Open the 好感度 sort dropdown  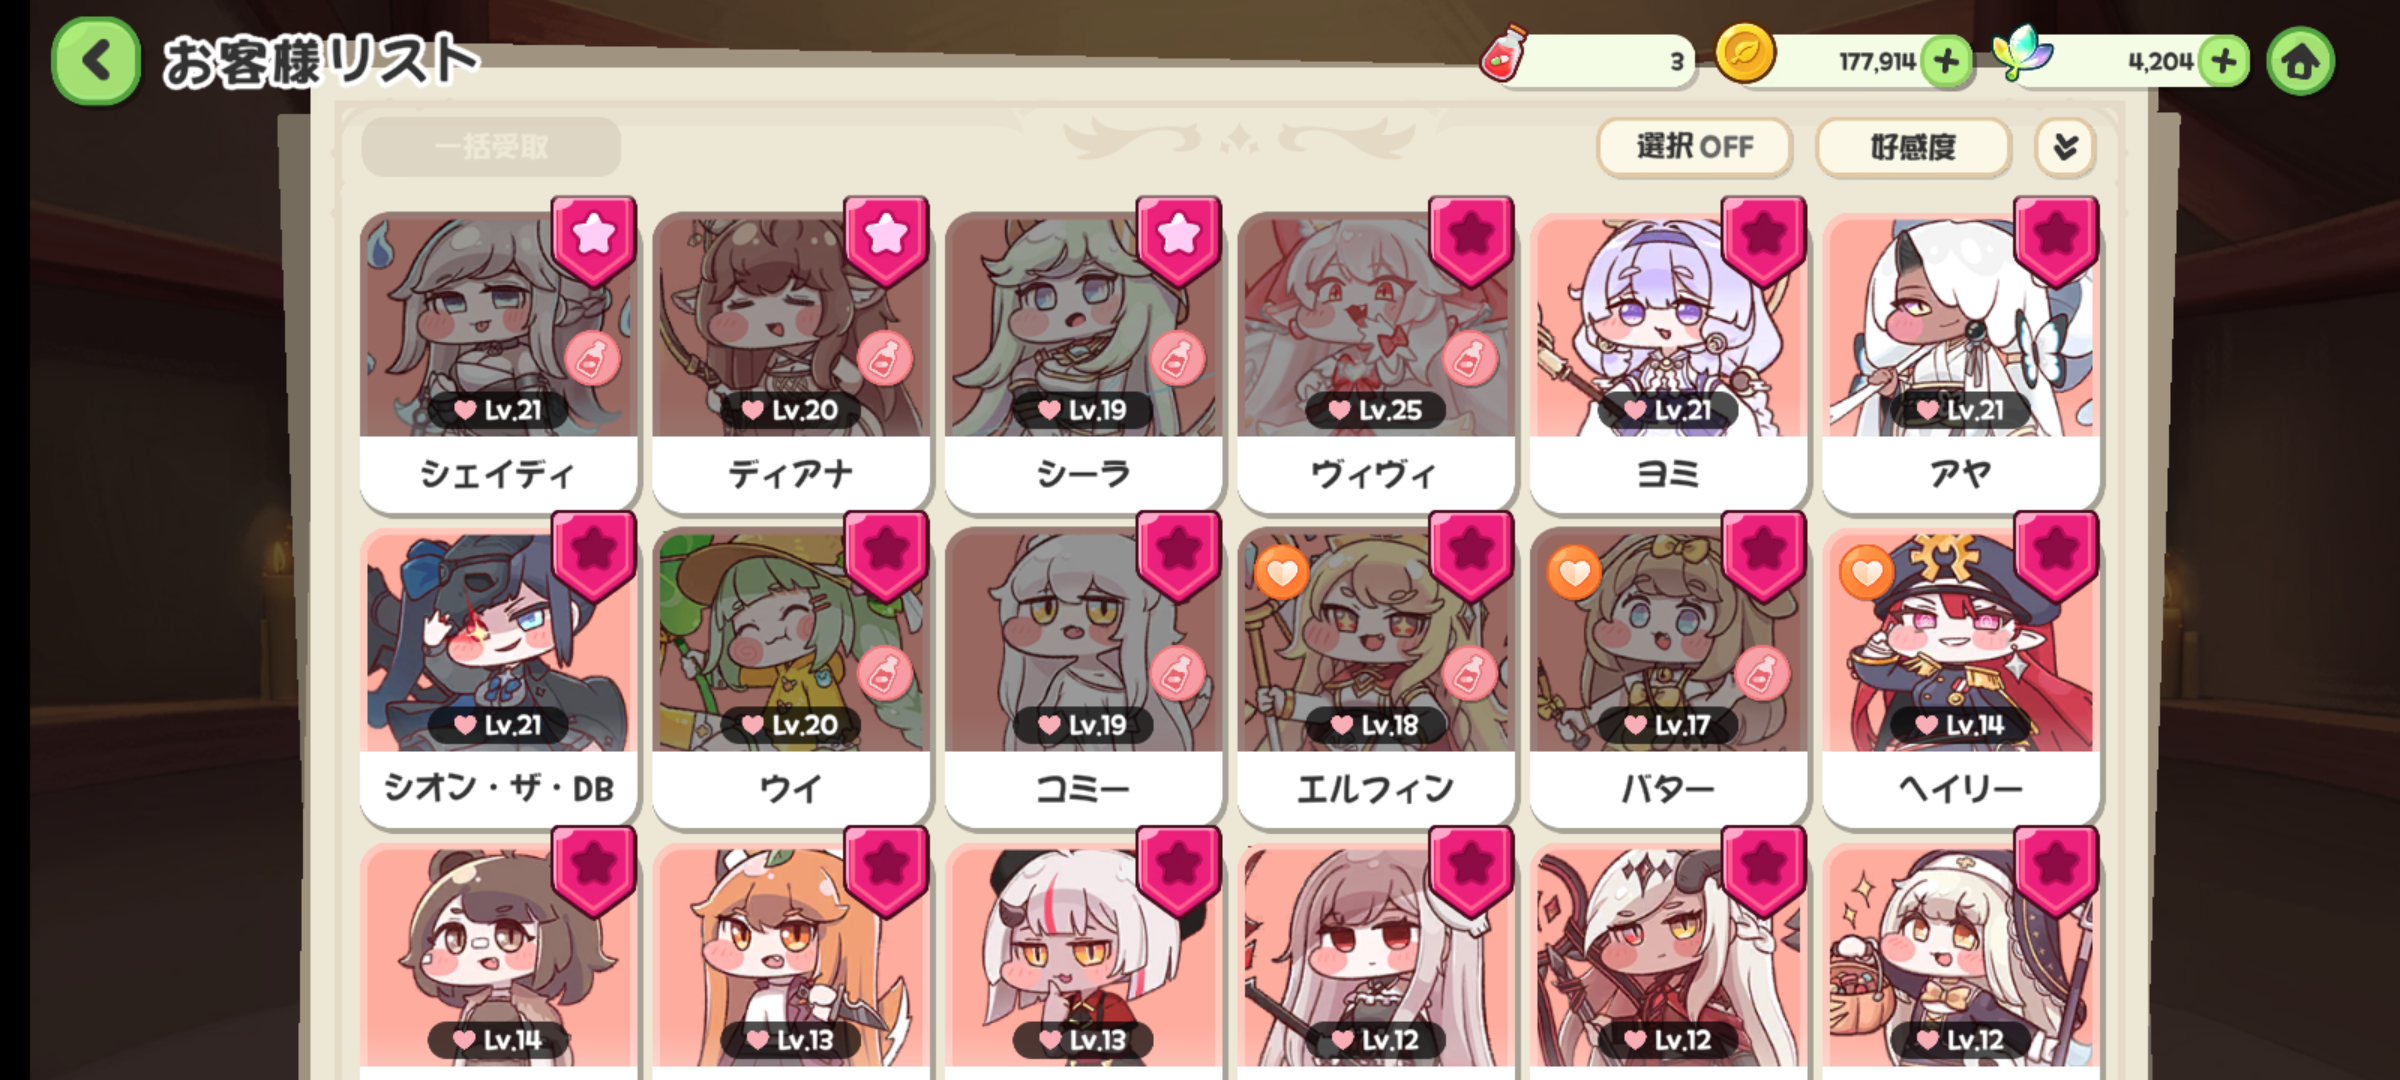click(1913, 147)
